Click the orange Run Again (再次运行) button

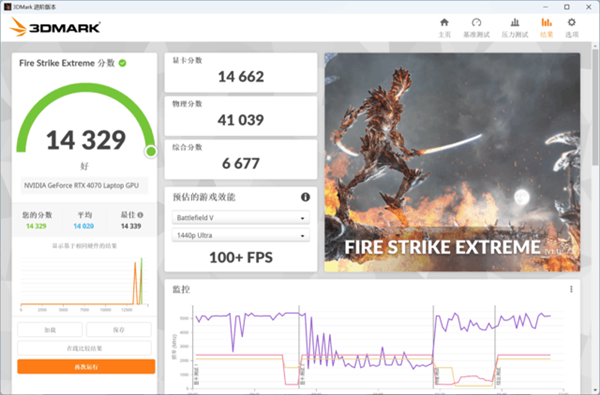coord(86,366)
